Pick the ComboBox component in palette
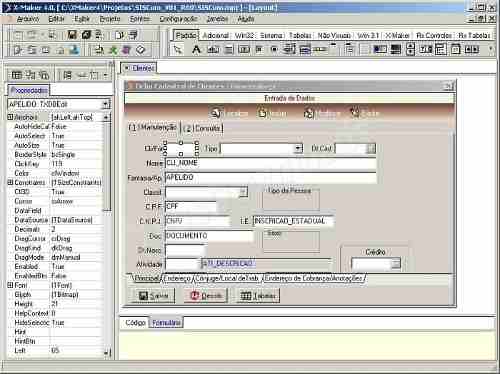500x374 pixels. [x=305, y=50]
